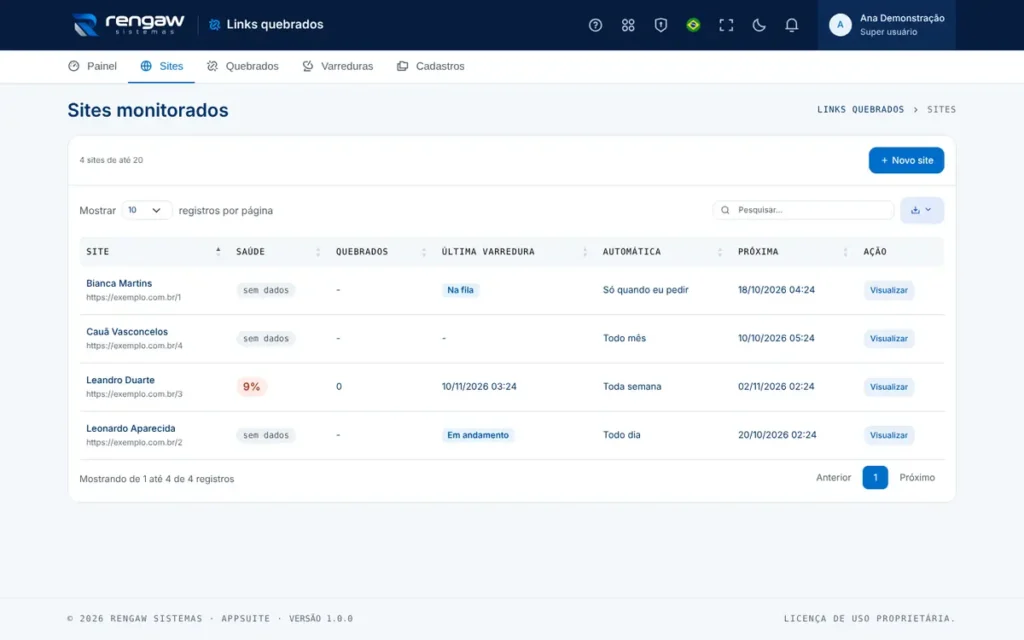1024x640 pixels.
Task: Open the export download dropdown
Action: point(921,210)
